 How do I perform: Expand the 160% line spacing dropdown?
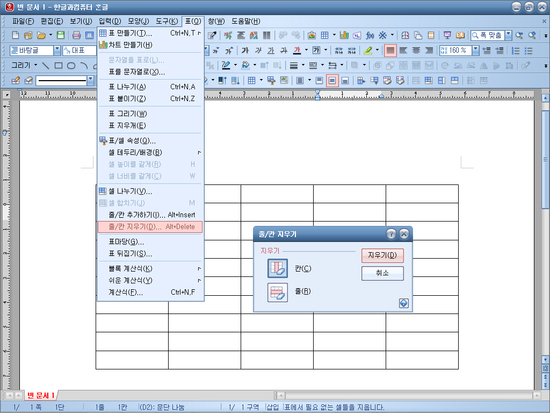click(x=475, y=51)
